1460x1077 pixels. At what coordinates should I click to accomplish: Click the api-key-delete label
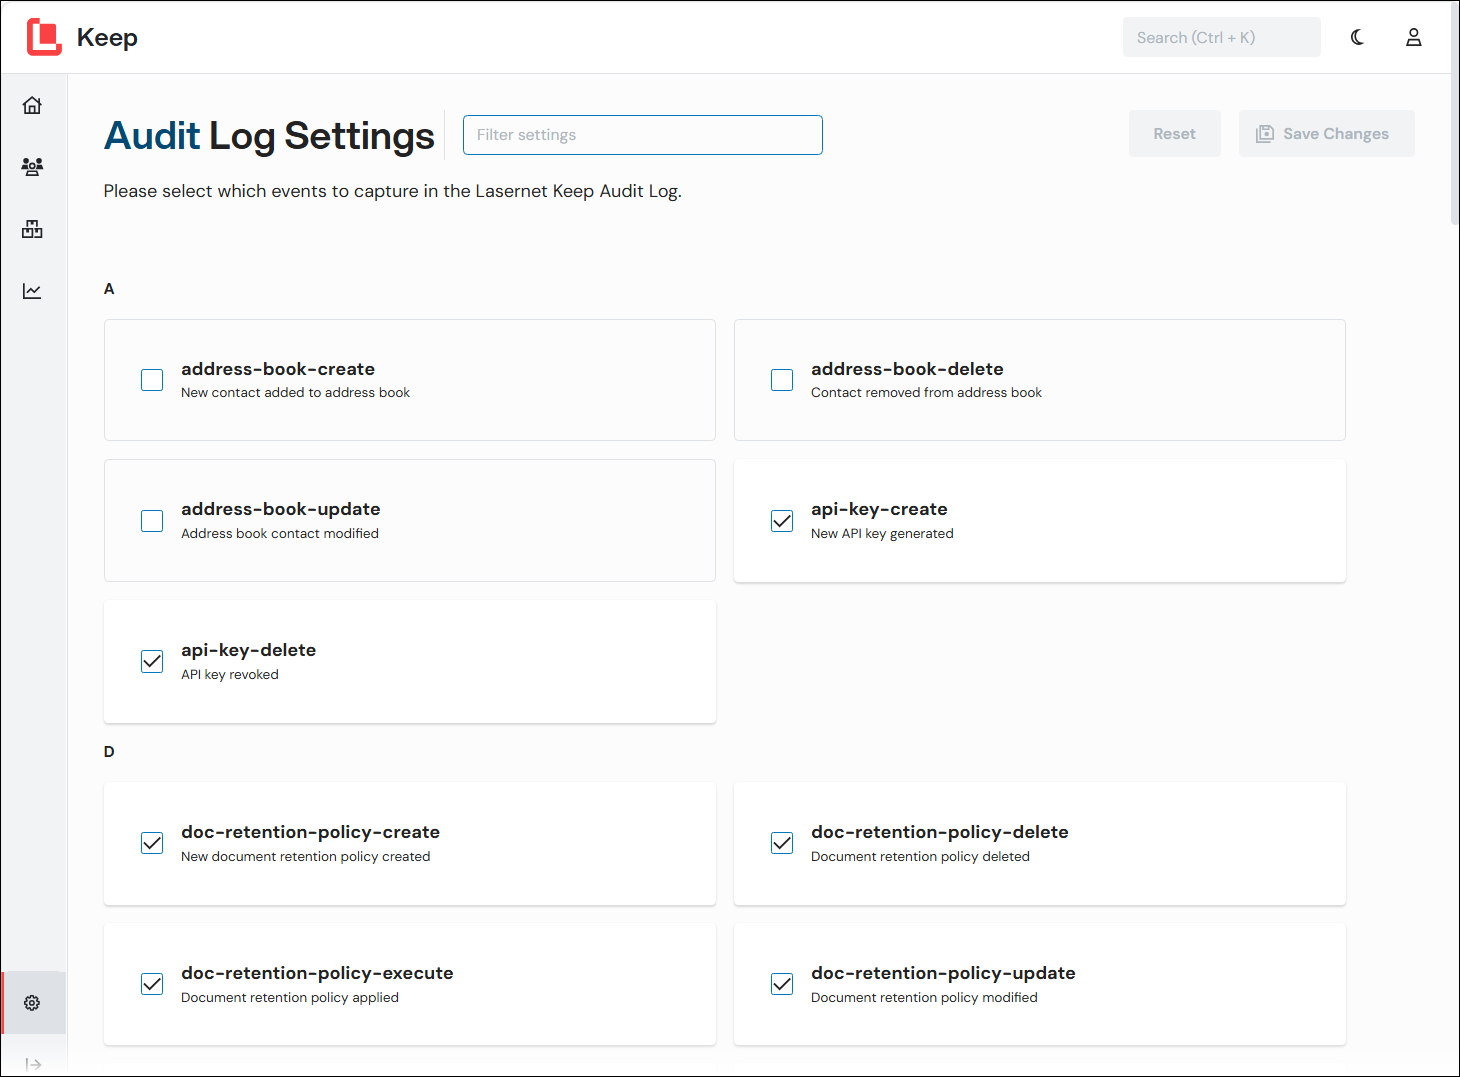point(249,650)
